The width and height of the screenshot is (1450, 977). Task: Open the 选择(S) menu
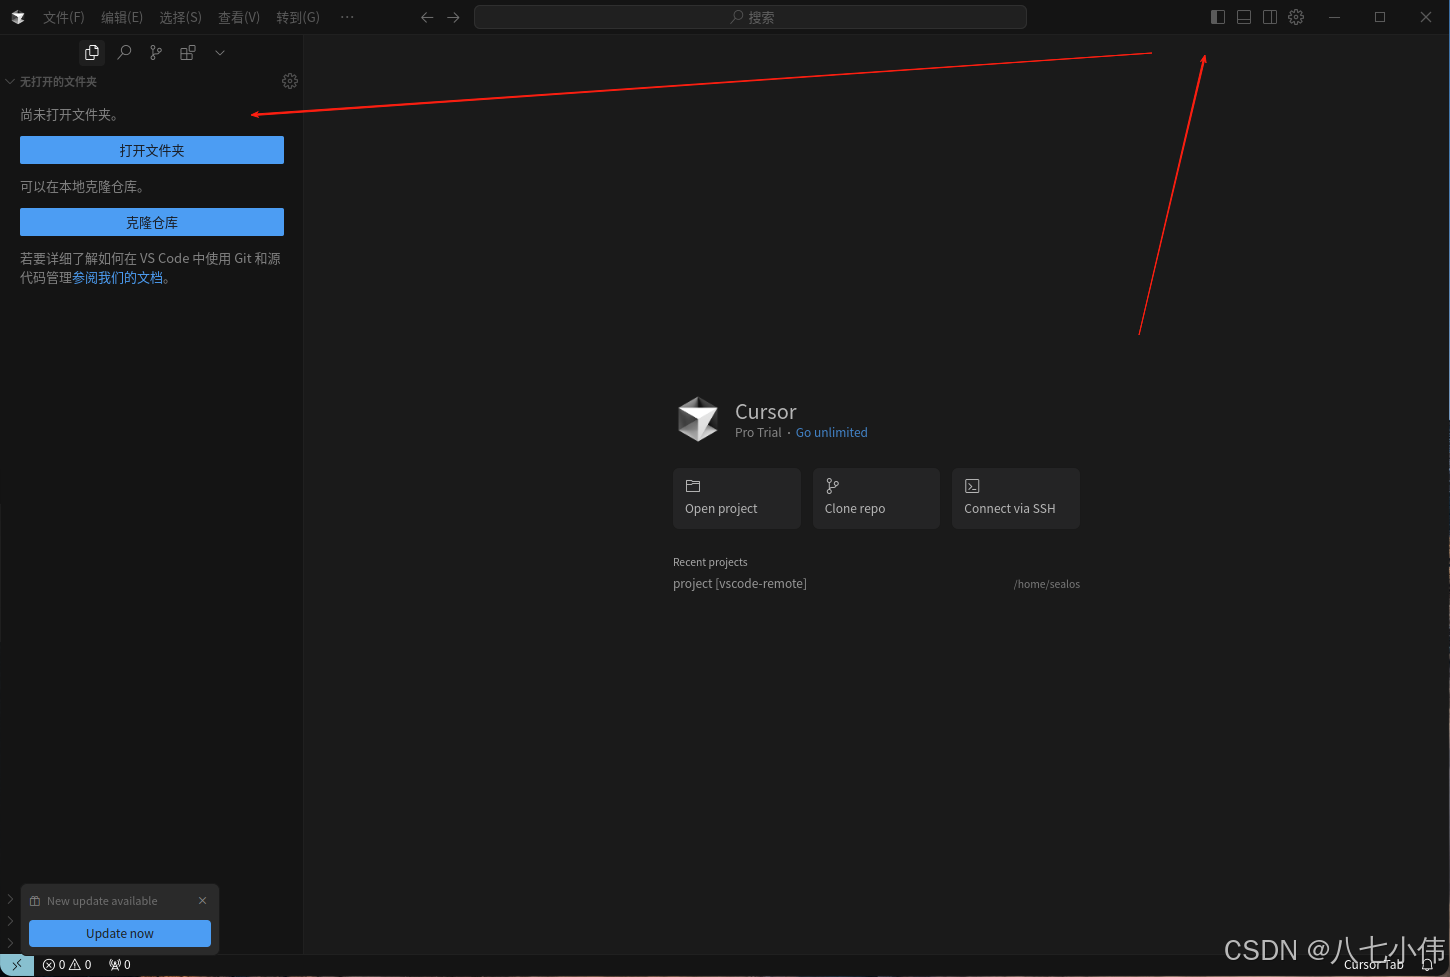click(180, 17)
